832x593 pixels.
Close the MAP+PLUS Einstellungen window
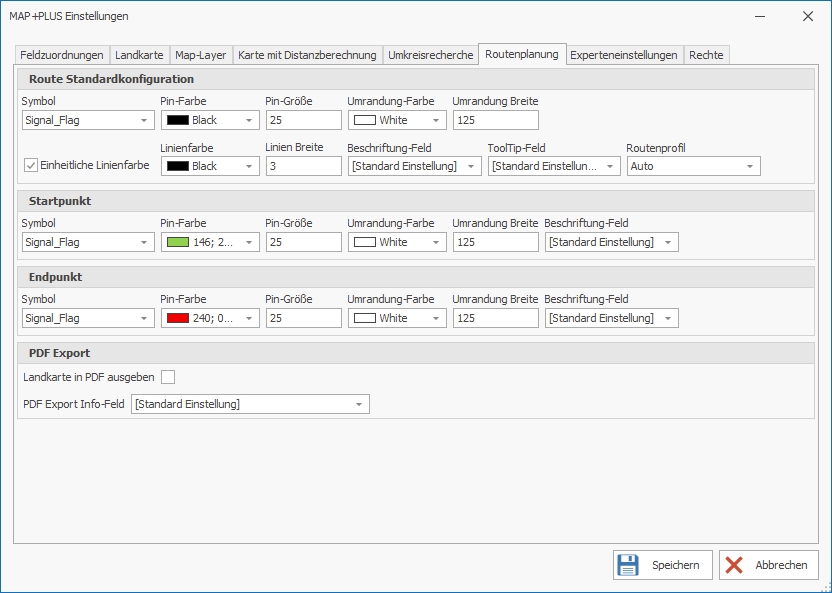point(807,16)
